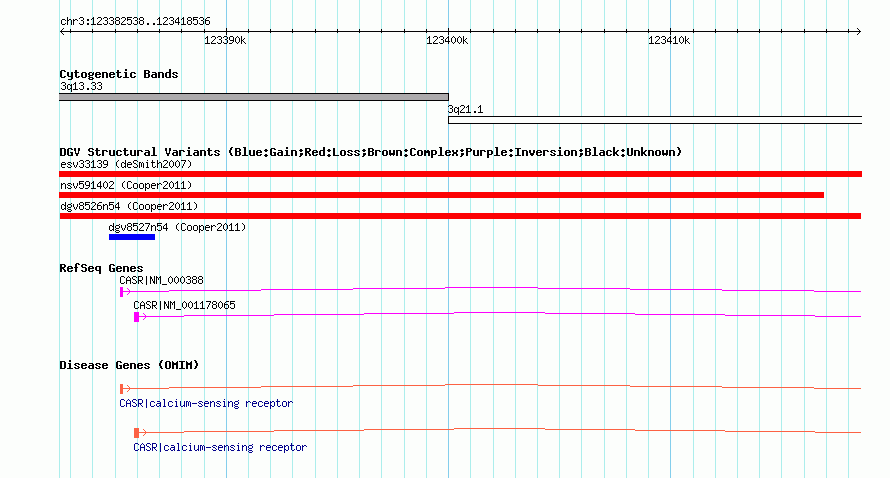Click the 123390k ruler position
The height and width of the screenshot is (478, 890).
pos(225,40)
